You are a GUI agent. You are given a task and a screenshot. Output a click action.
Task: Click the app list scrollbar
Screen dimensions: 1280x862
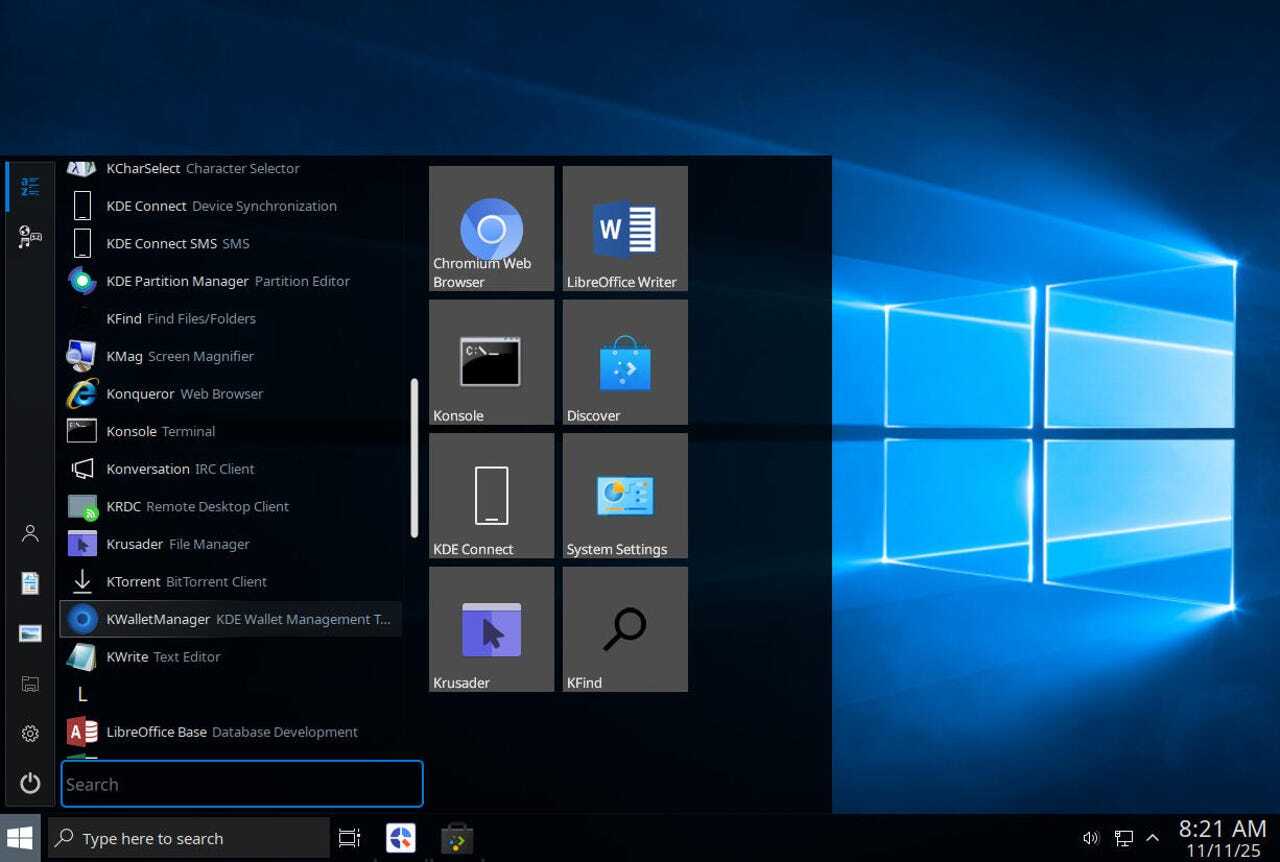(x=414, y=458)
